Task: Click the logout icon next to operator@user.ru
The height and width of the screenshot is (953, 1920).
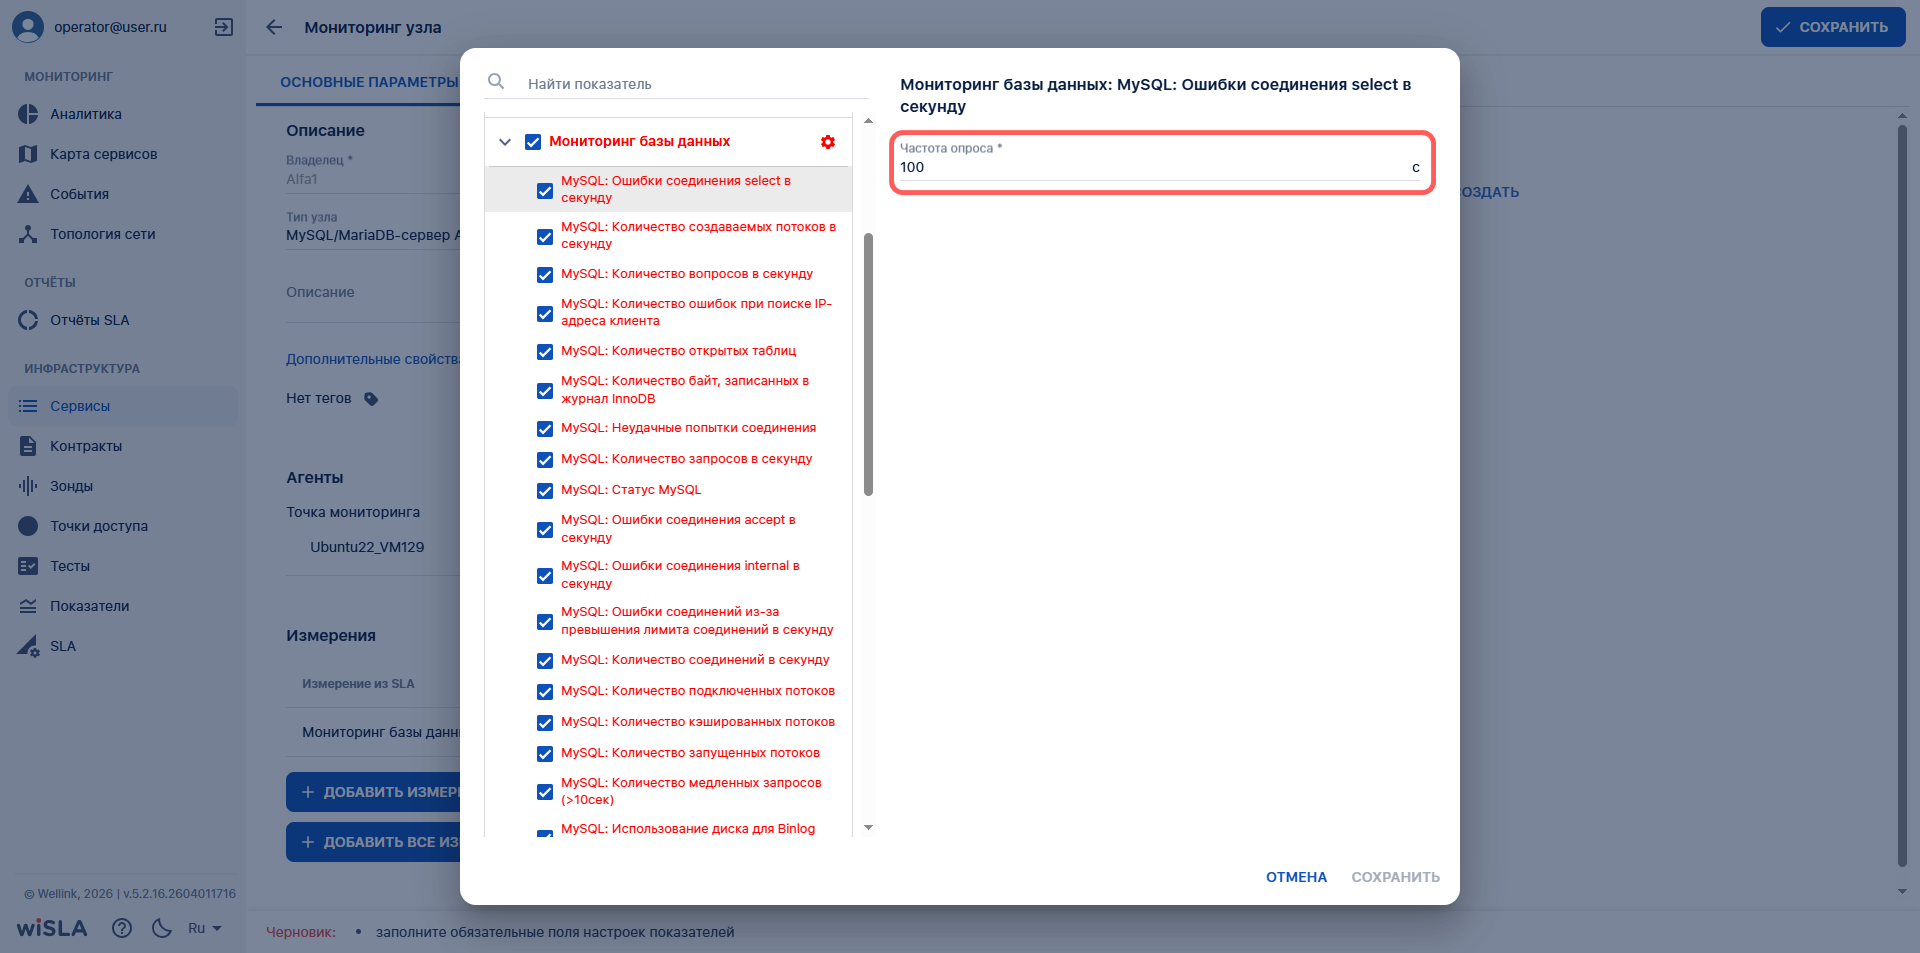Action: coord(224,27)
